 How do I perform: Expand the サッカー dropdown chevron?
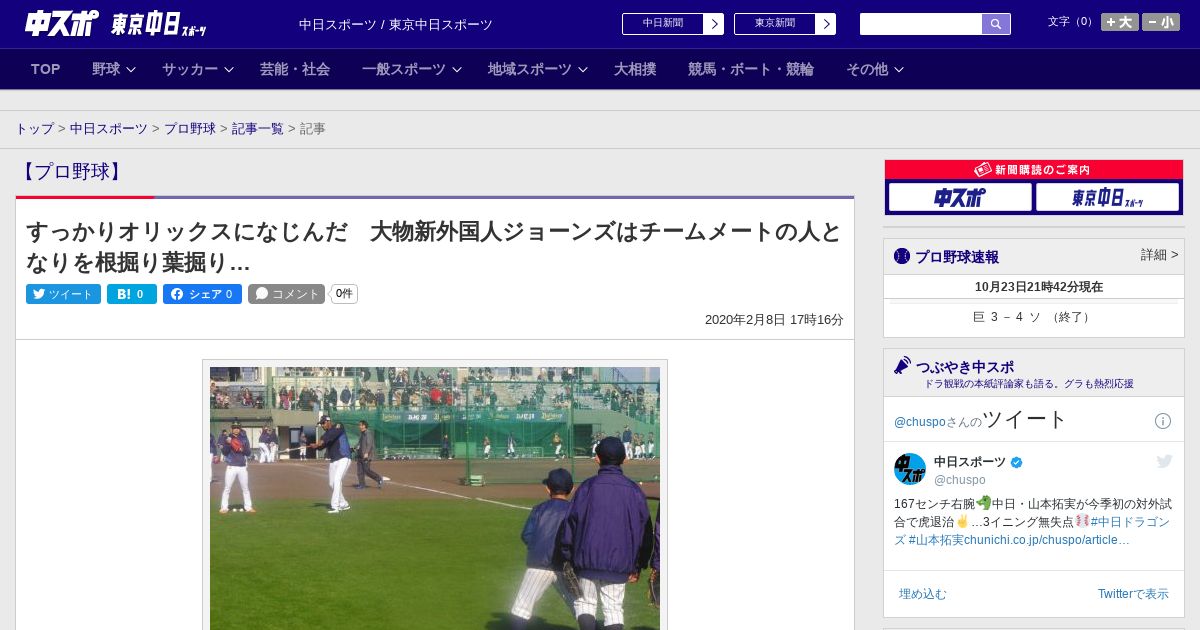[x=229, y=69]
